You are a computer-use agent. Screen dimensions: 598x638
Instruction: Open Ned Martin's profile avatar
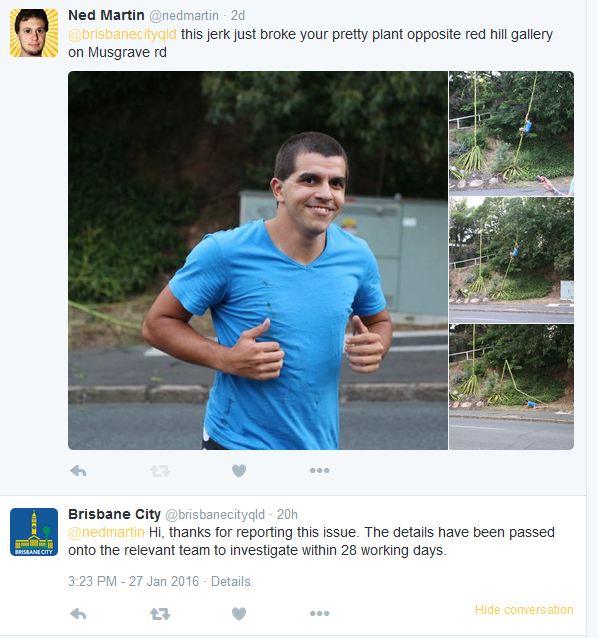(34, 33)
